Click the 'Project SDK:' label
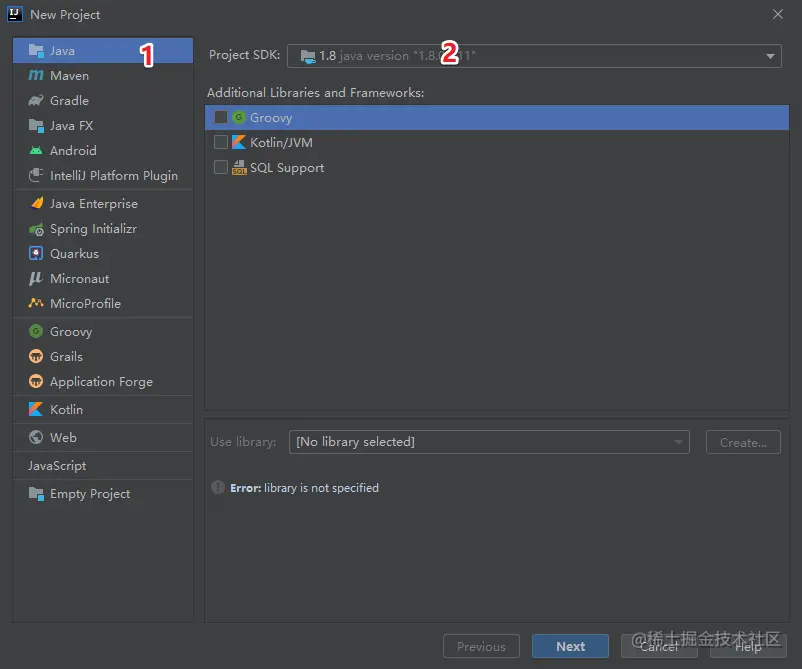The image size is (802, 669). (244, 55)
